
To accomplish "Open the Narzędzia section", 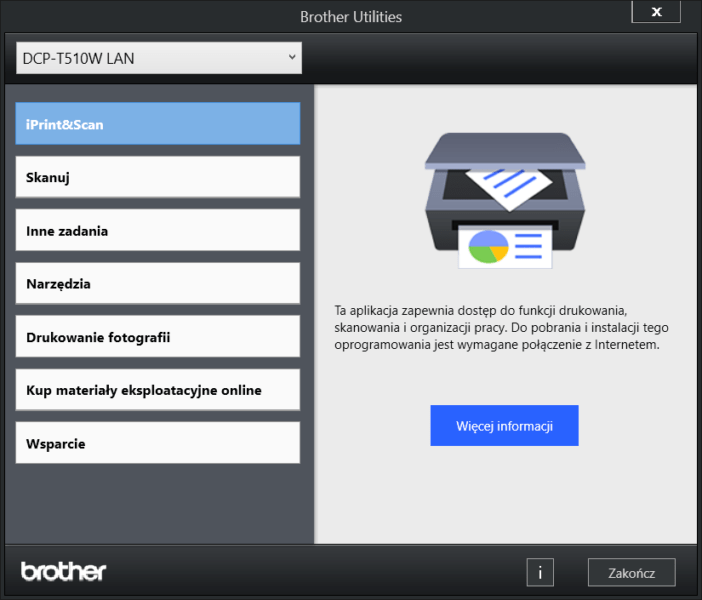I will (158, 283).
